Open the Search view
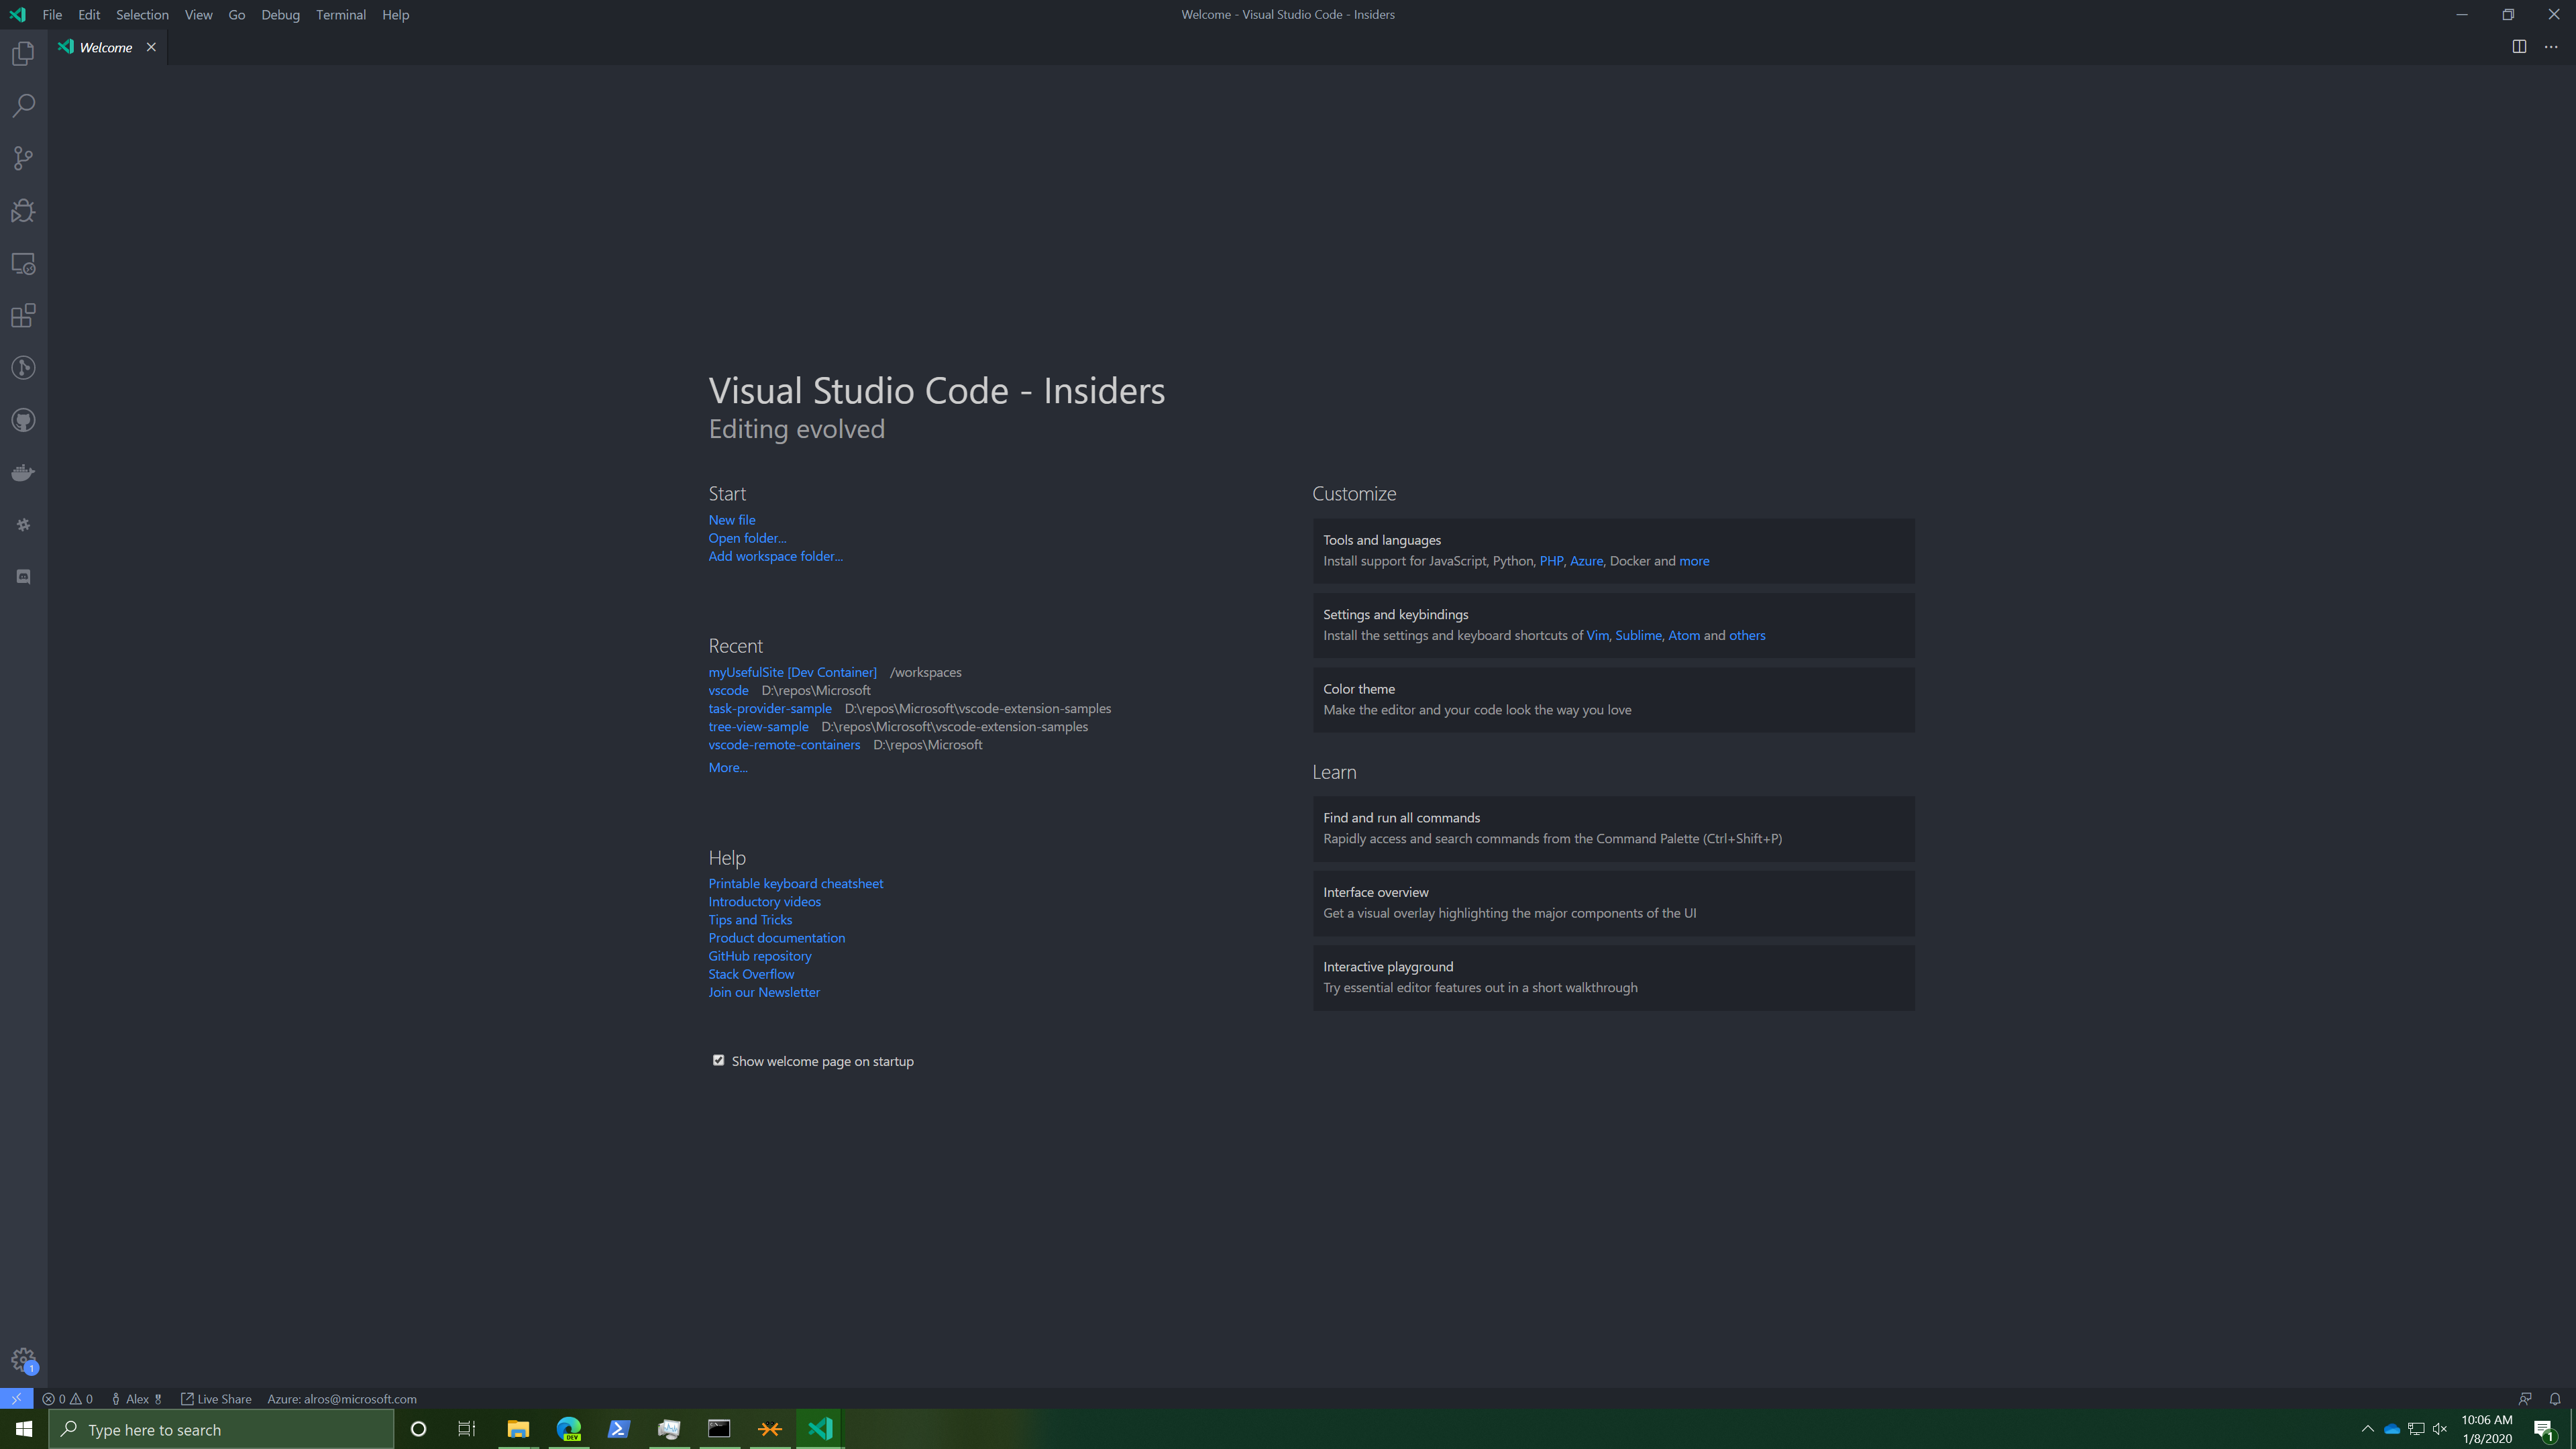The height and width of the screenshot is (1449, 2576). (x=22, y=105)
